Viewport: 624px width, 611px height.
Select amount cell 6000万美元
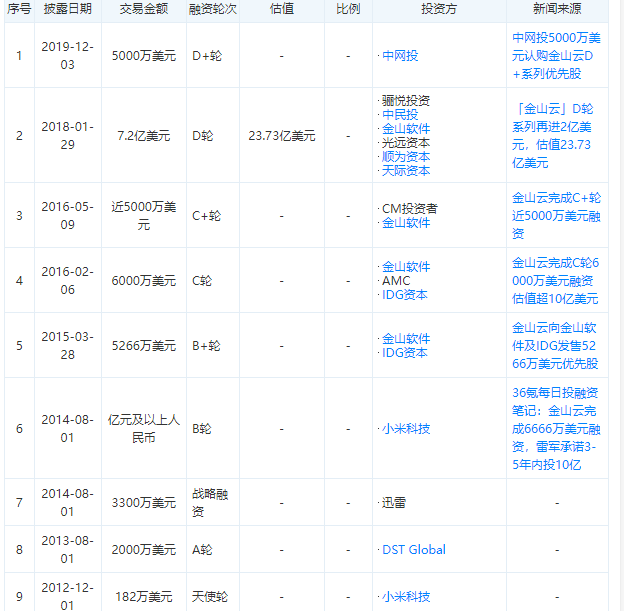(144, 281)
